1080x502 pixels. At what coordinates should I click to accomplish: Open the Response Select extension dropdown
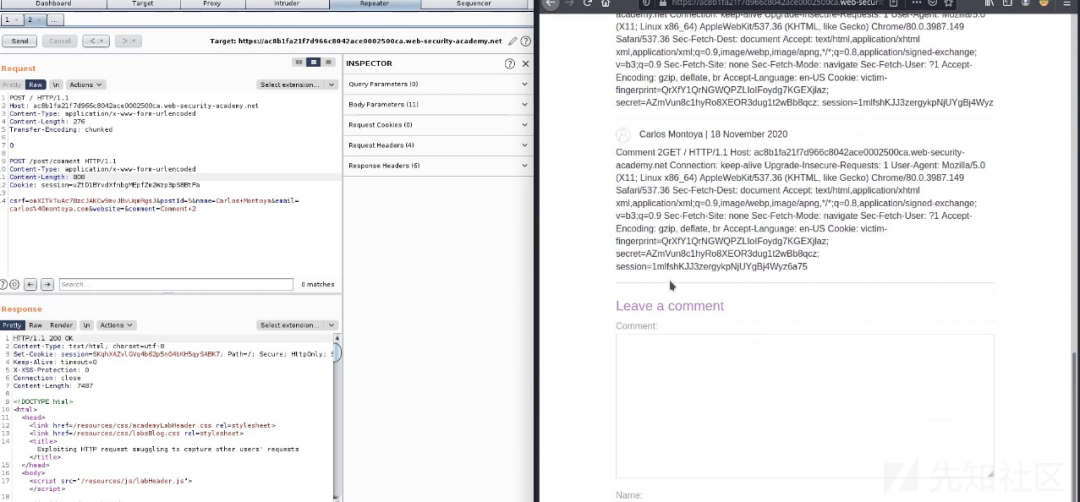[x=297, y=325]
